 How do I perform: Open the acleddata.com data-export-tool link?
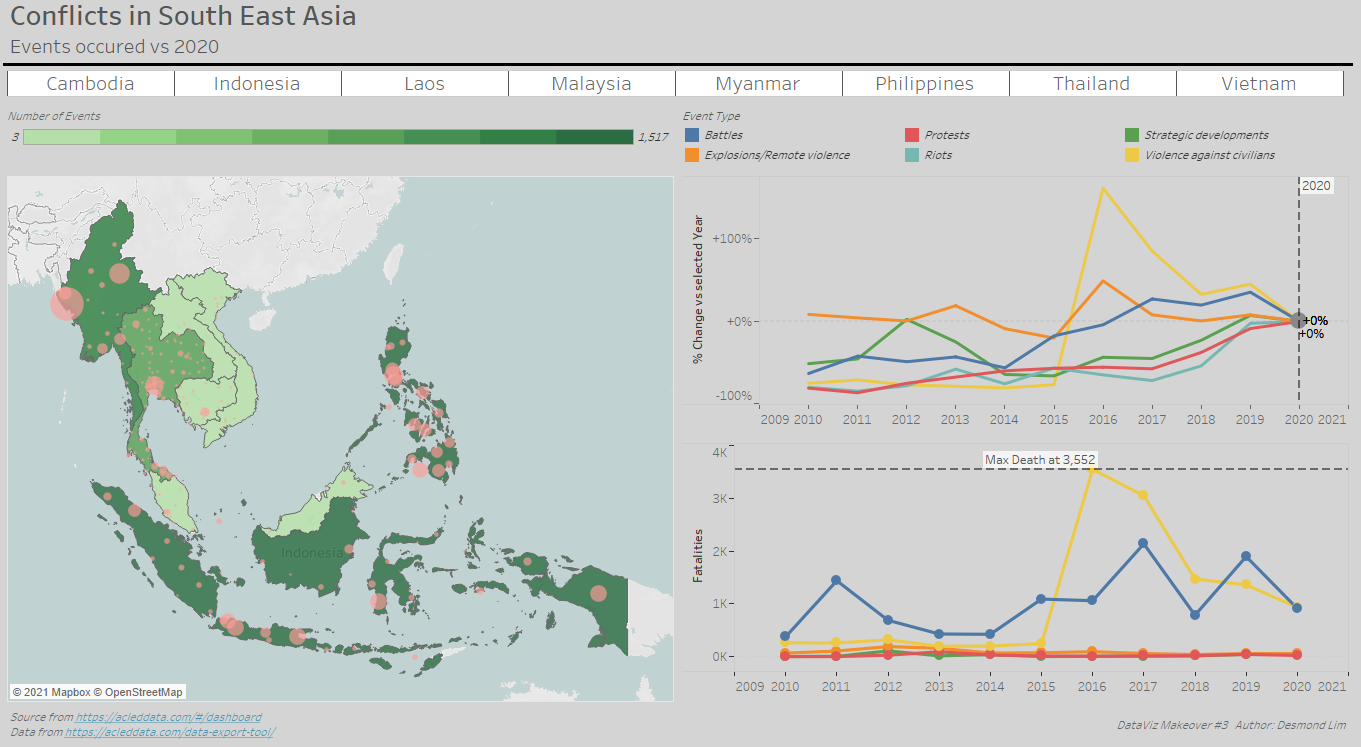click(169, 732)
